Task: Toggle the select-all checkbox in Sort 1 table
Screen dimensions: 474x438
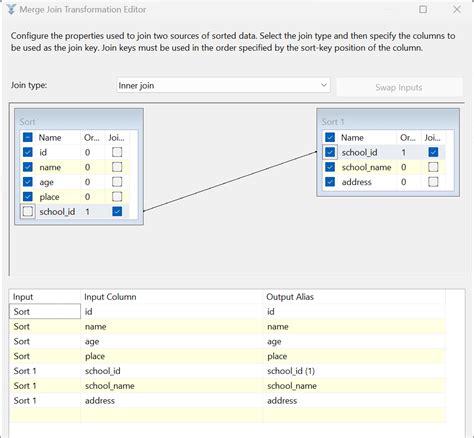Action: pos(330,137)
